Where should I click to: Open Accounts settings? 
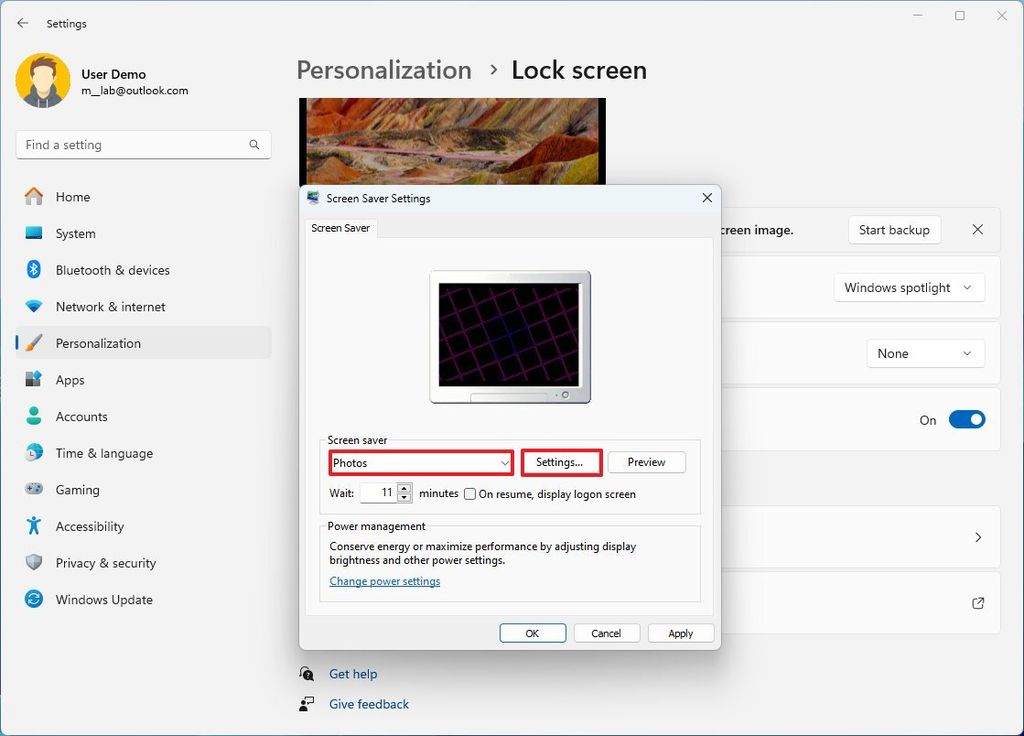(81, 416)
